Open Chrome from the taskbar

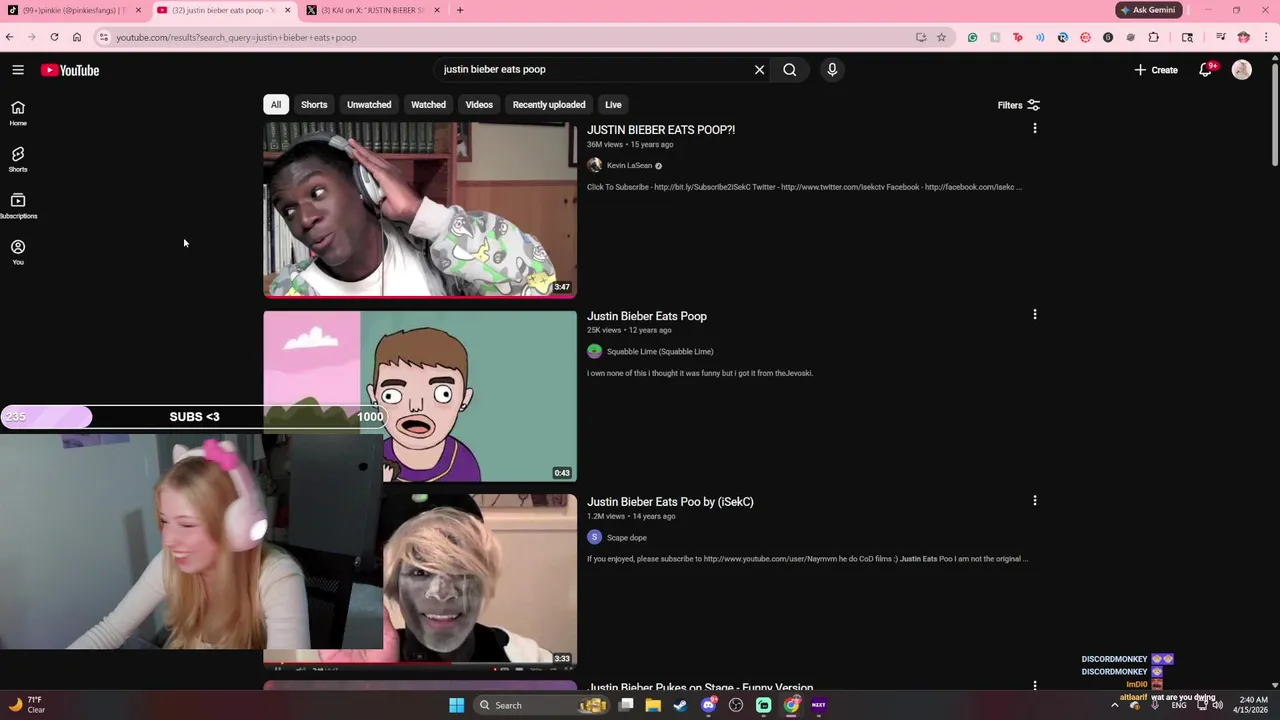791,705
